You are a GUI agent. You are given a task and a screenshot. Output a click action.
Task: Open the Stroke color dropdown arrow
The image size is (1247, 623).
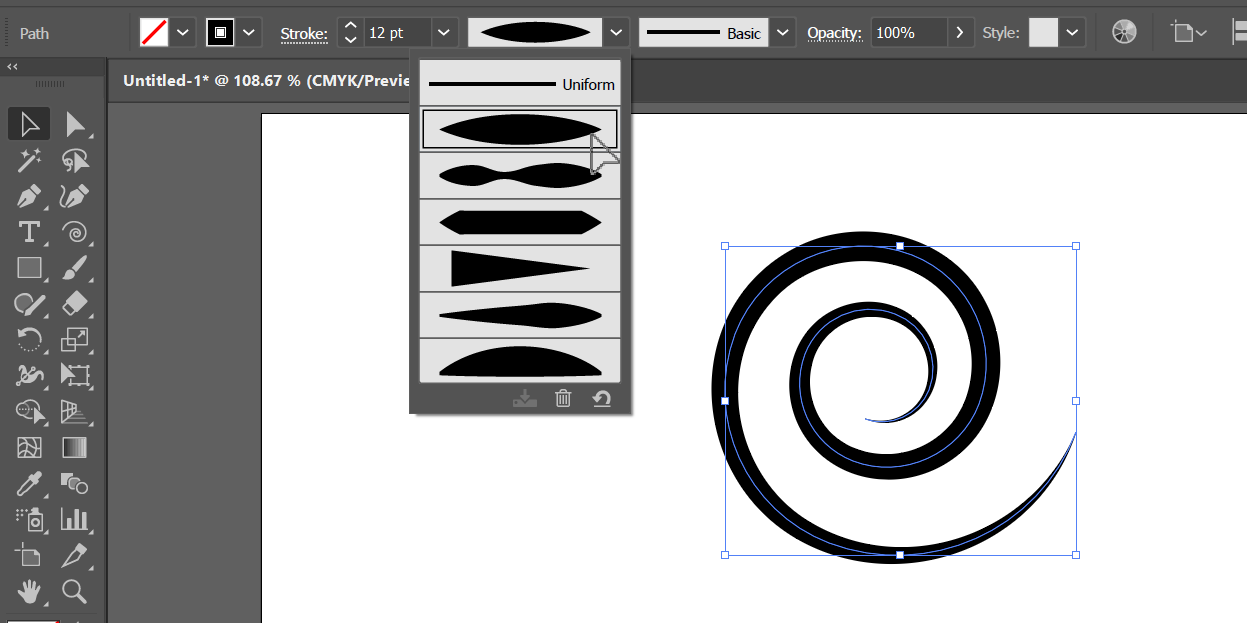pos(250,33)
